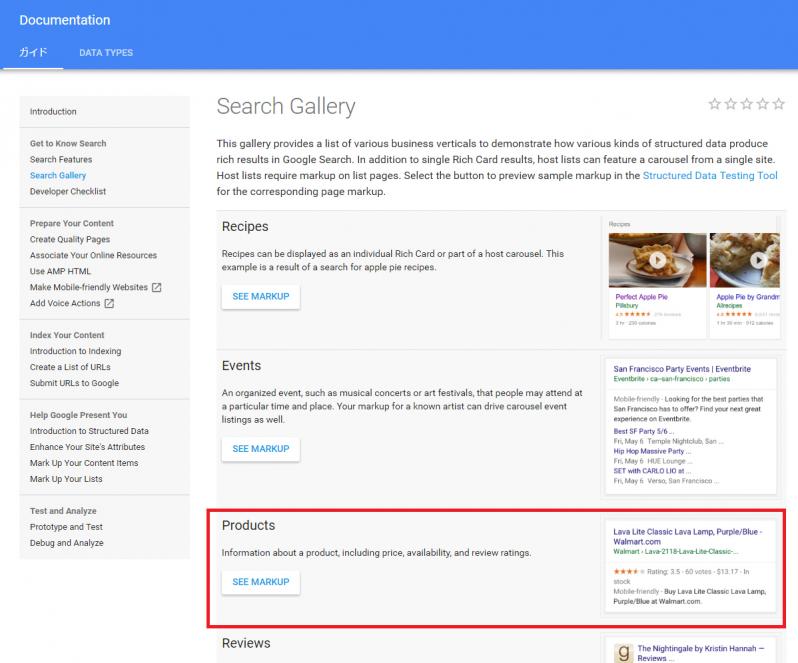Click the Goodreads logo in Reviews preview
Image resolution: width=798 pixels, height=663 pixels.
click(623, 653)
